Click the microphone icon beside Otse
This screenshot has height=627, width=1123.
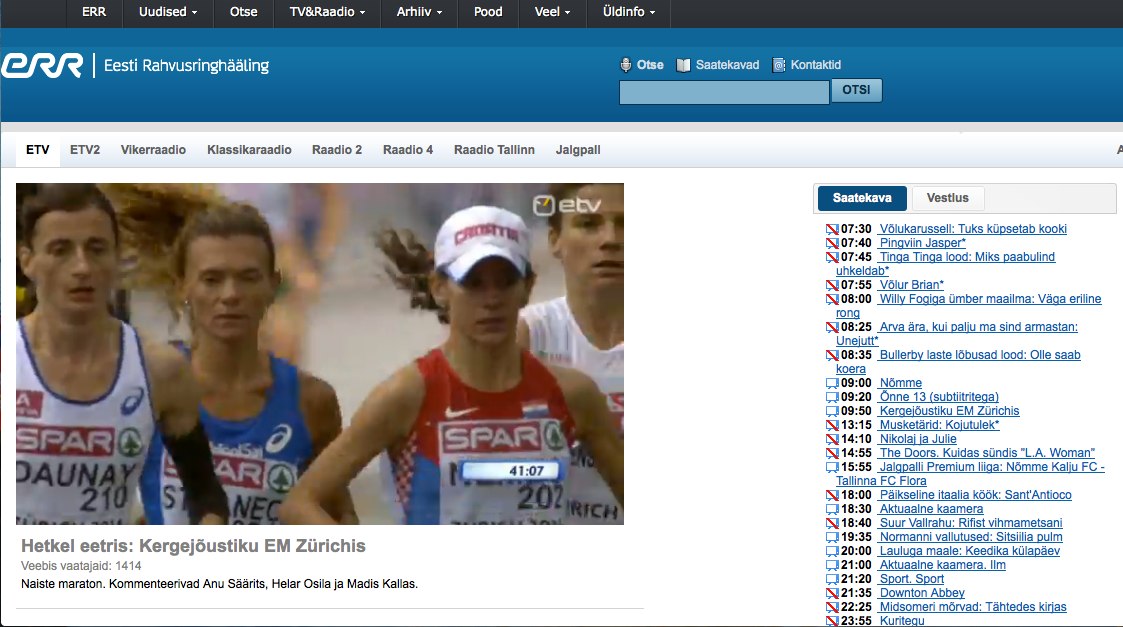626,65
